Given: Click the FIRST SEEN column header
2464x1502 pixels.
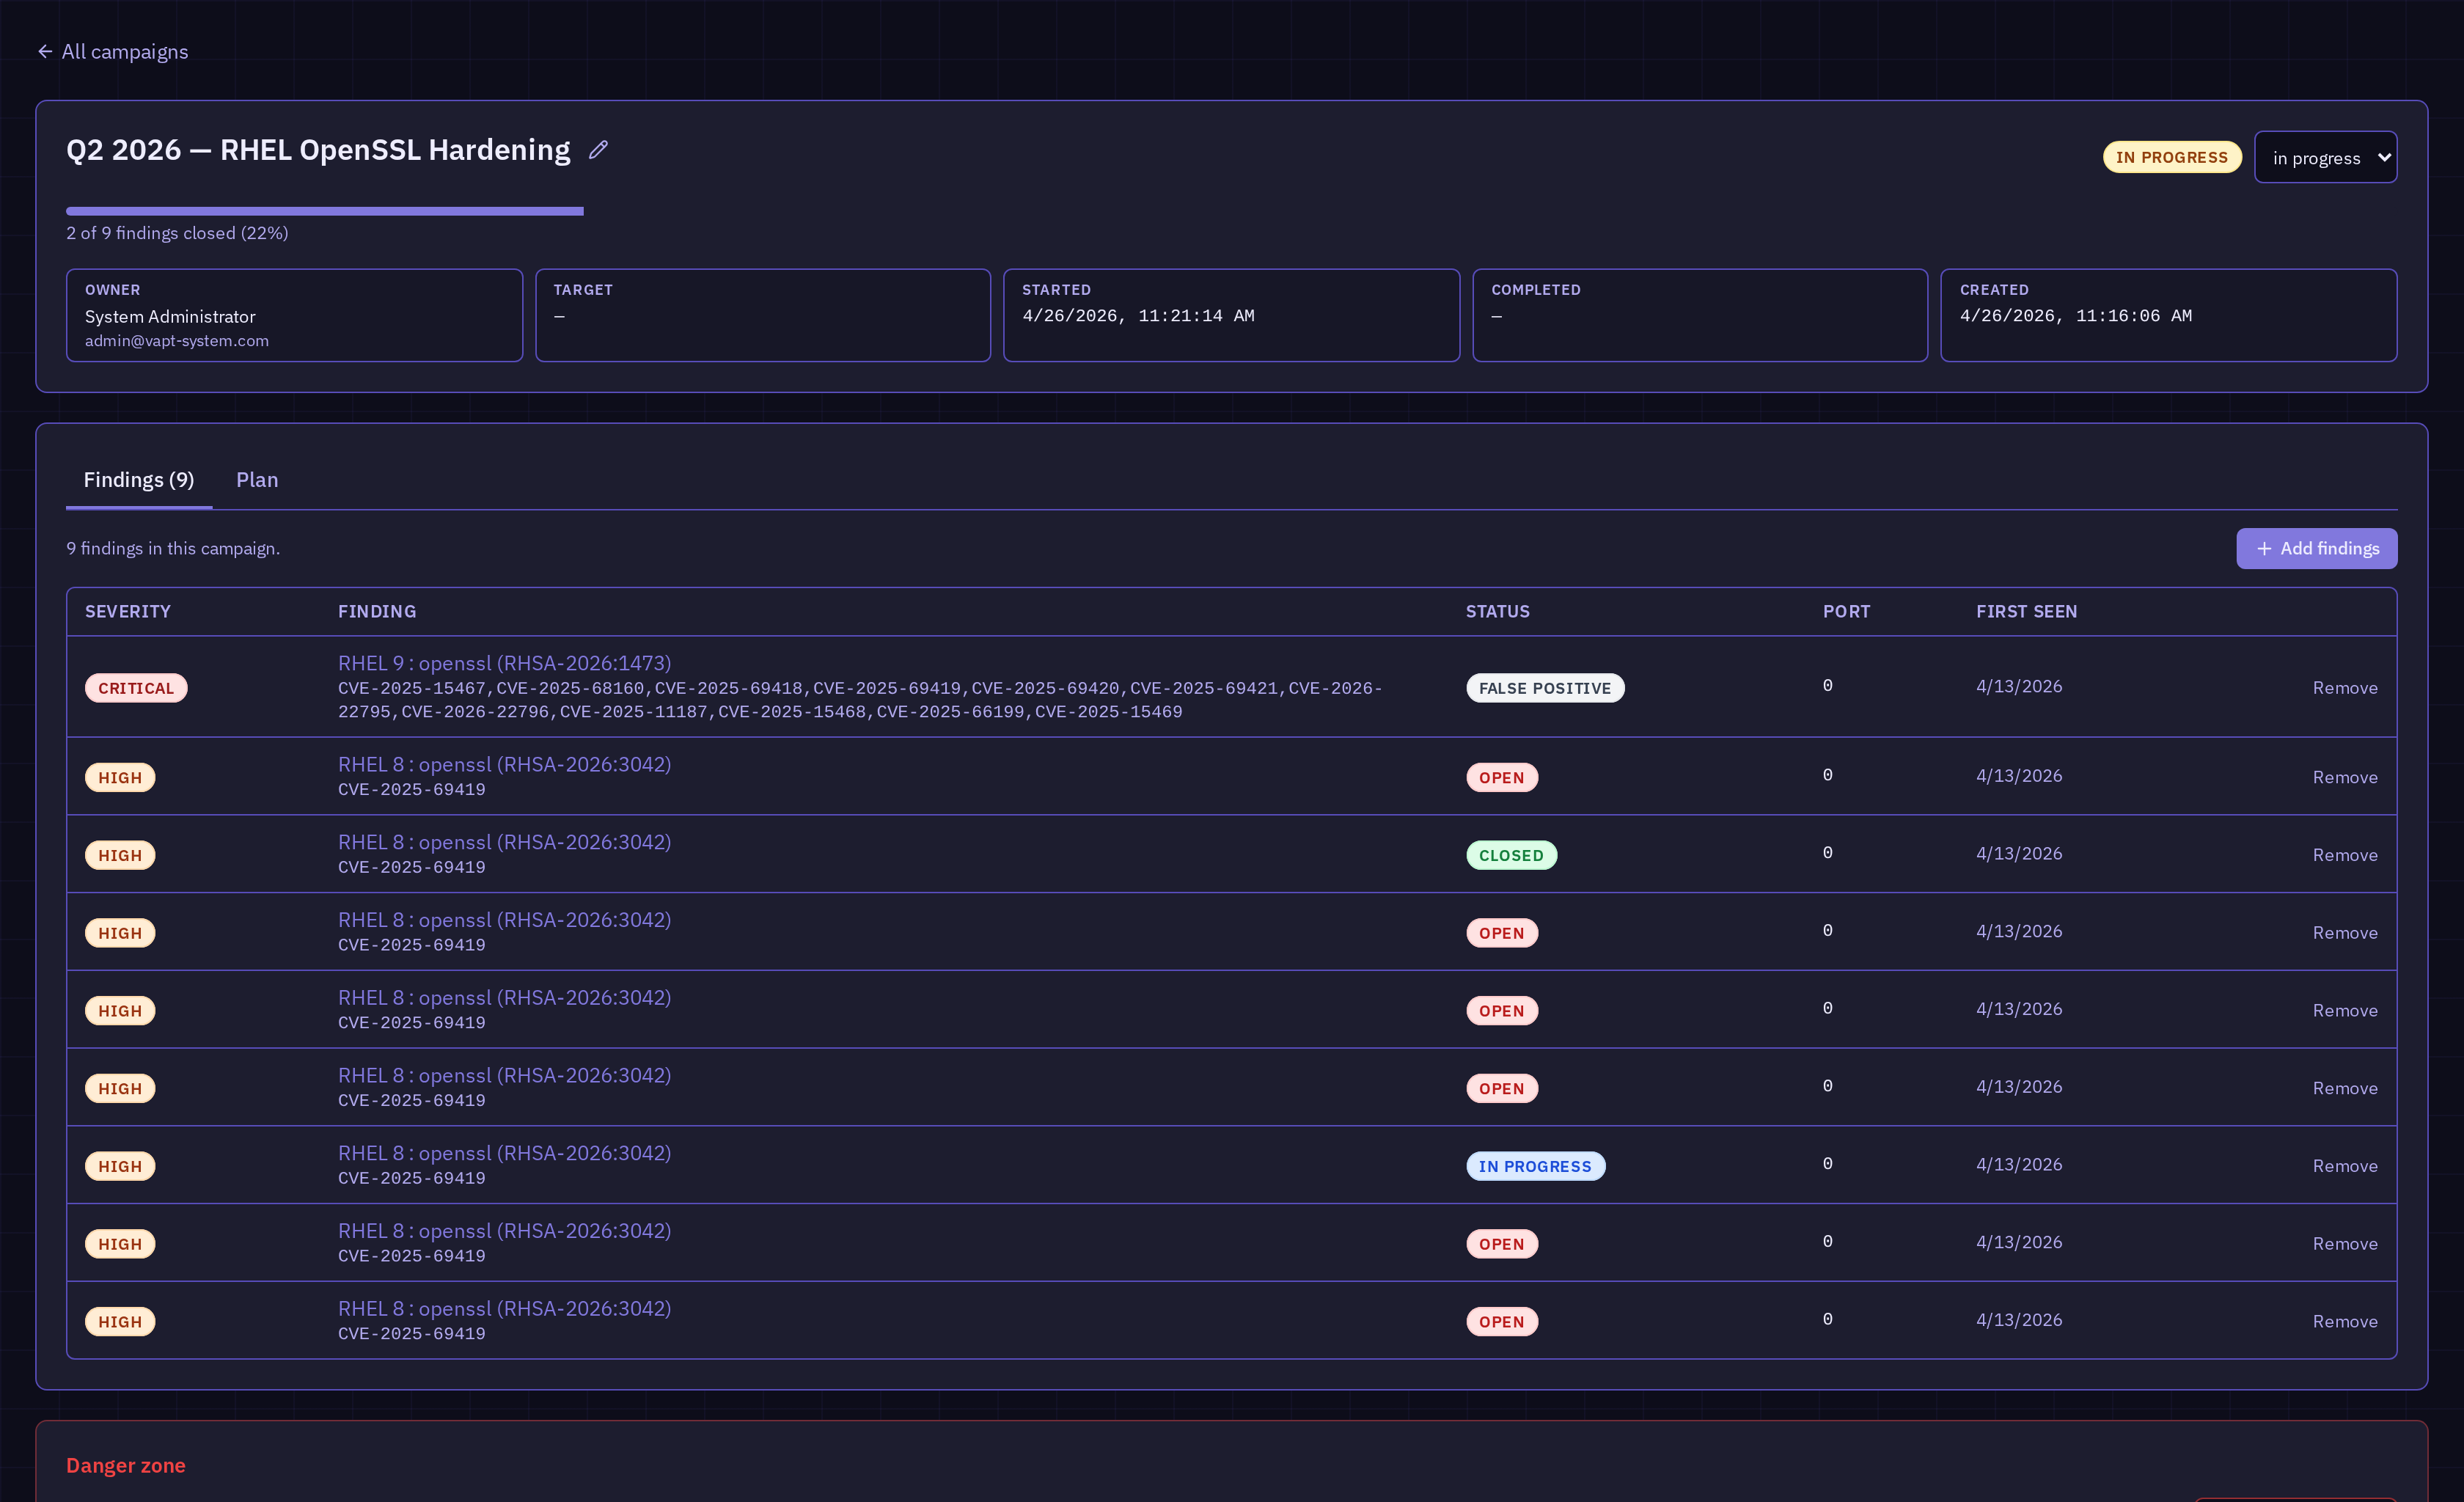Looking at the screenshot, I should coord(2026,611).
